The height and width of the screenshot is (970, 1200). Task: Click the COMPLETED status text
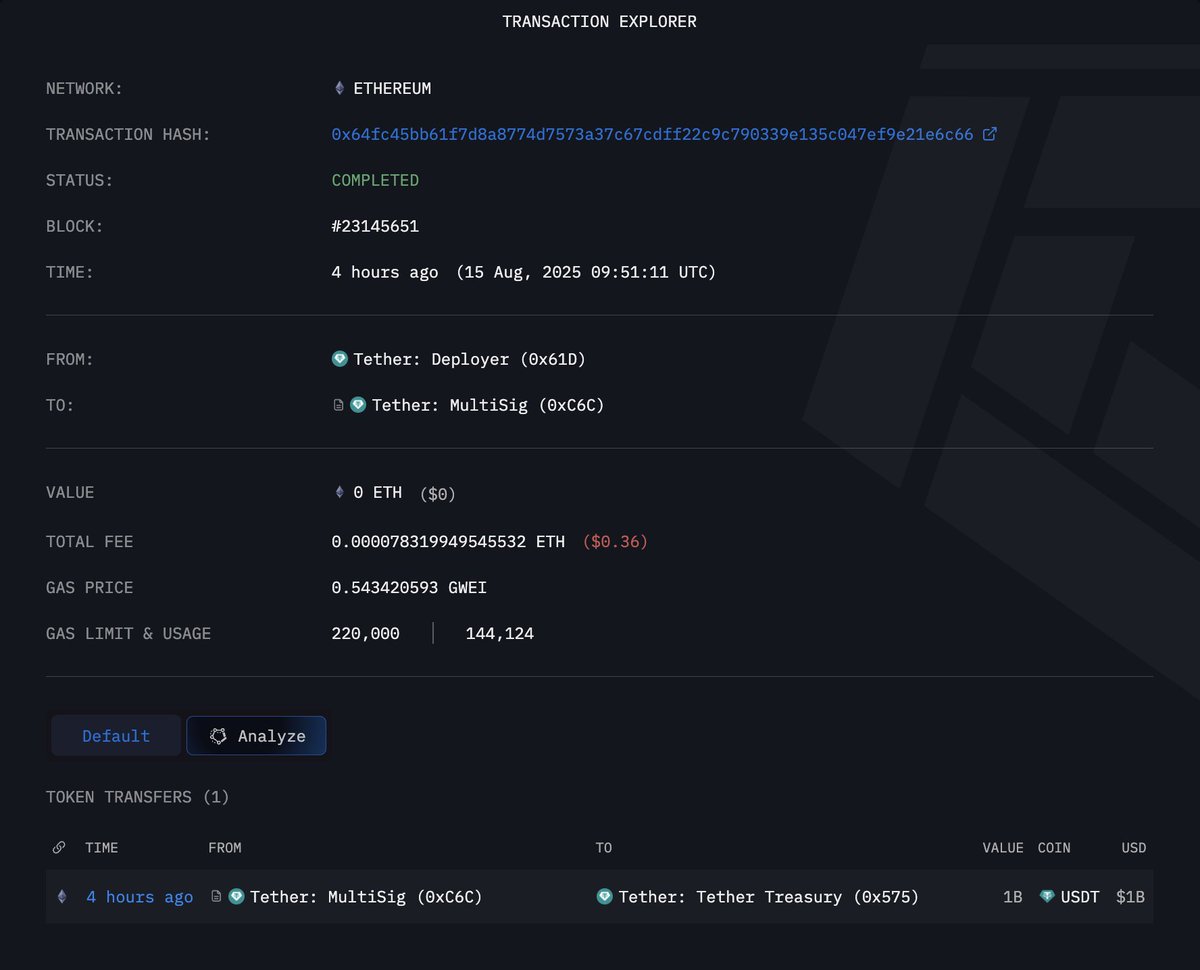coord(375,180)
